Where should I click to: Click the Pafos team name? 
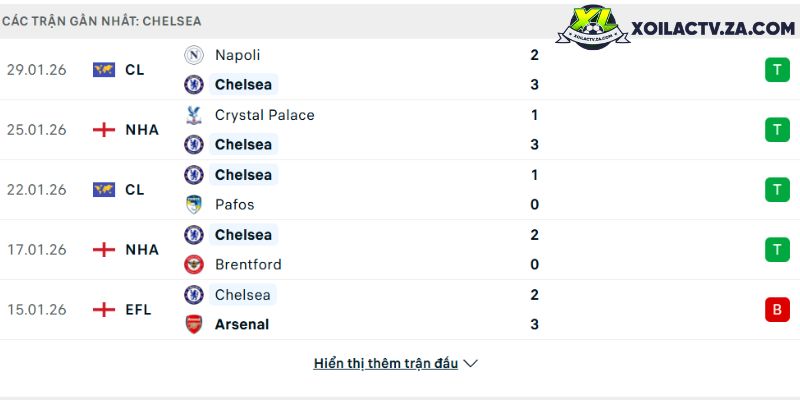coord(234,205)
